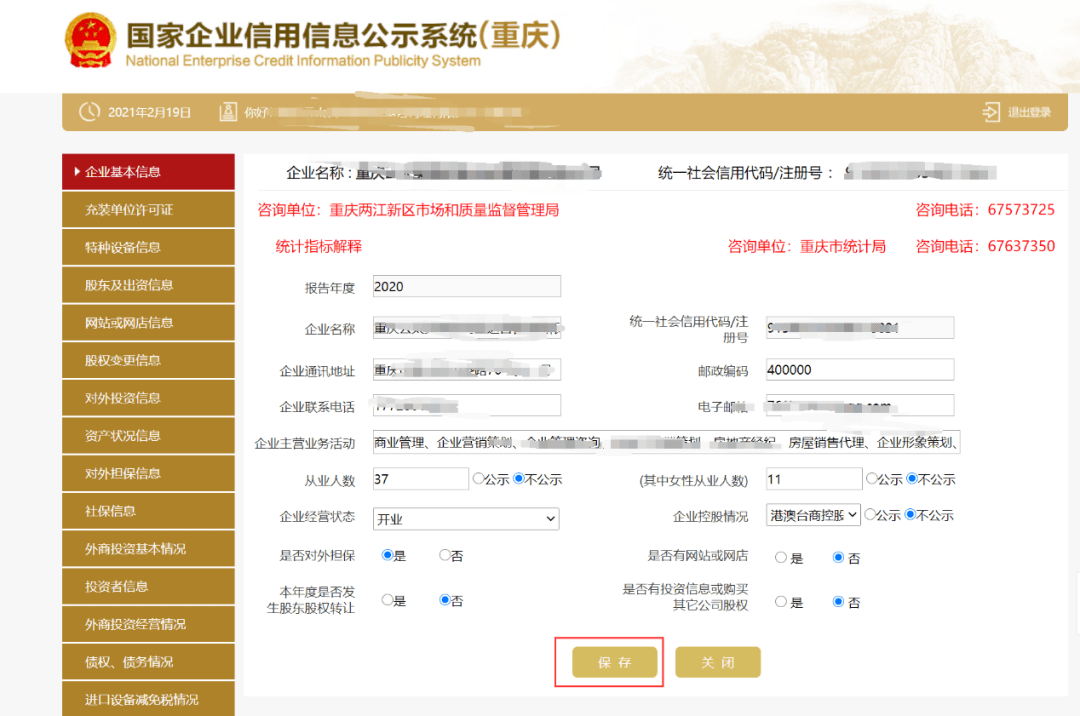Click the 企业联系电话 input field
Image resolution: width=1080 pixels, height=716 pixels.
[x=466, y=406]
